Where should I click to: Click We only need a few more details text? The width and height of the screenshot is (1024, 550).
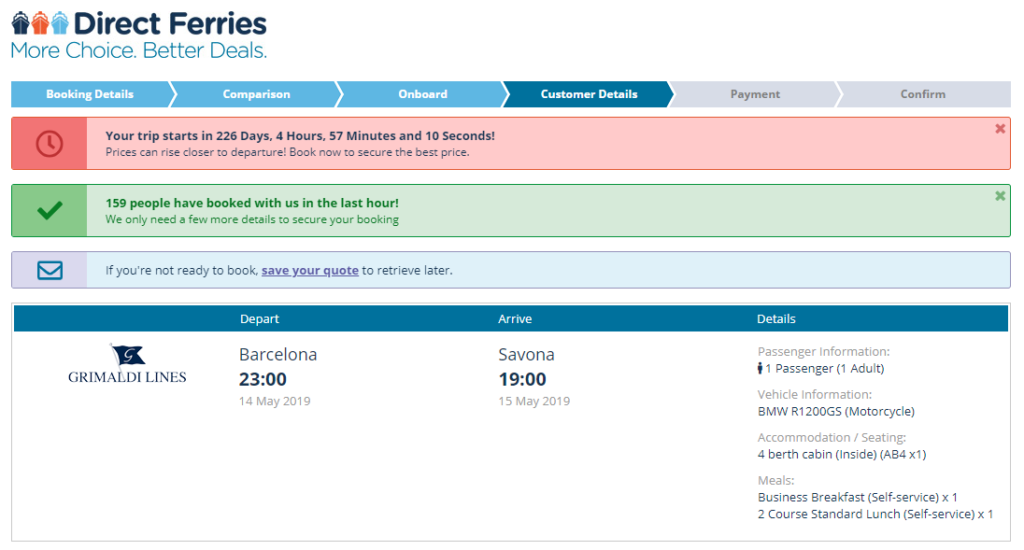click(x=252, y=219)
